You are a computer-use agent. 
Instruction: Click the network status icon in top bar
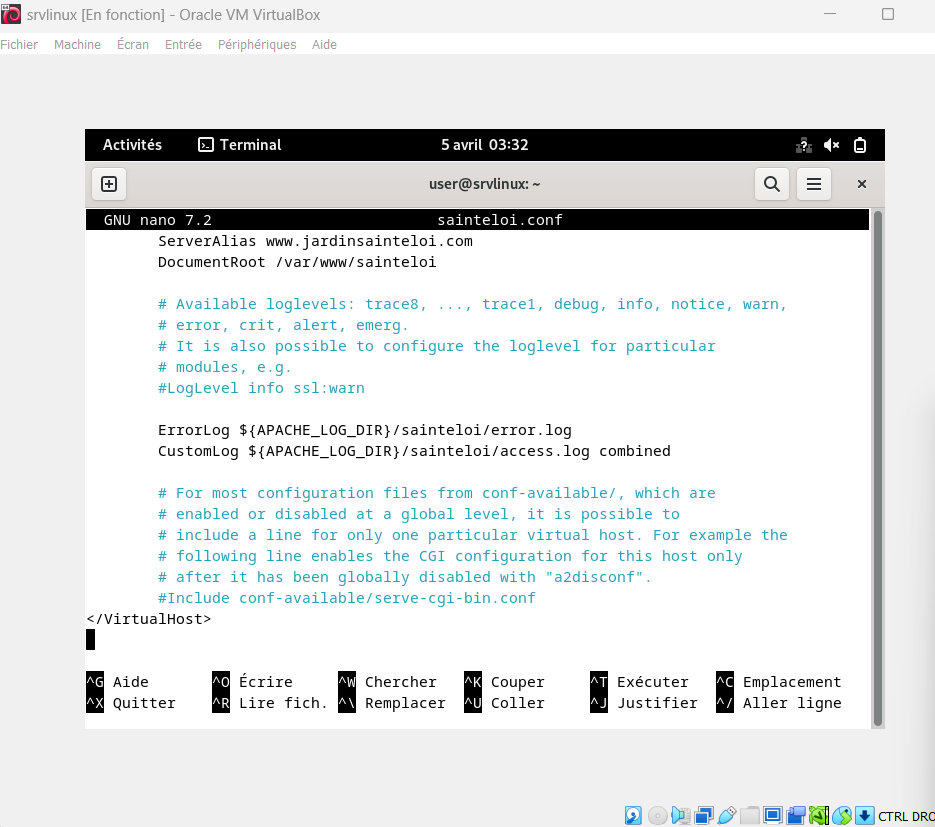tap(803, 145)
